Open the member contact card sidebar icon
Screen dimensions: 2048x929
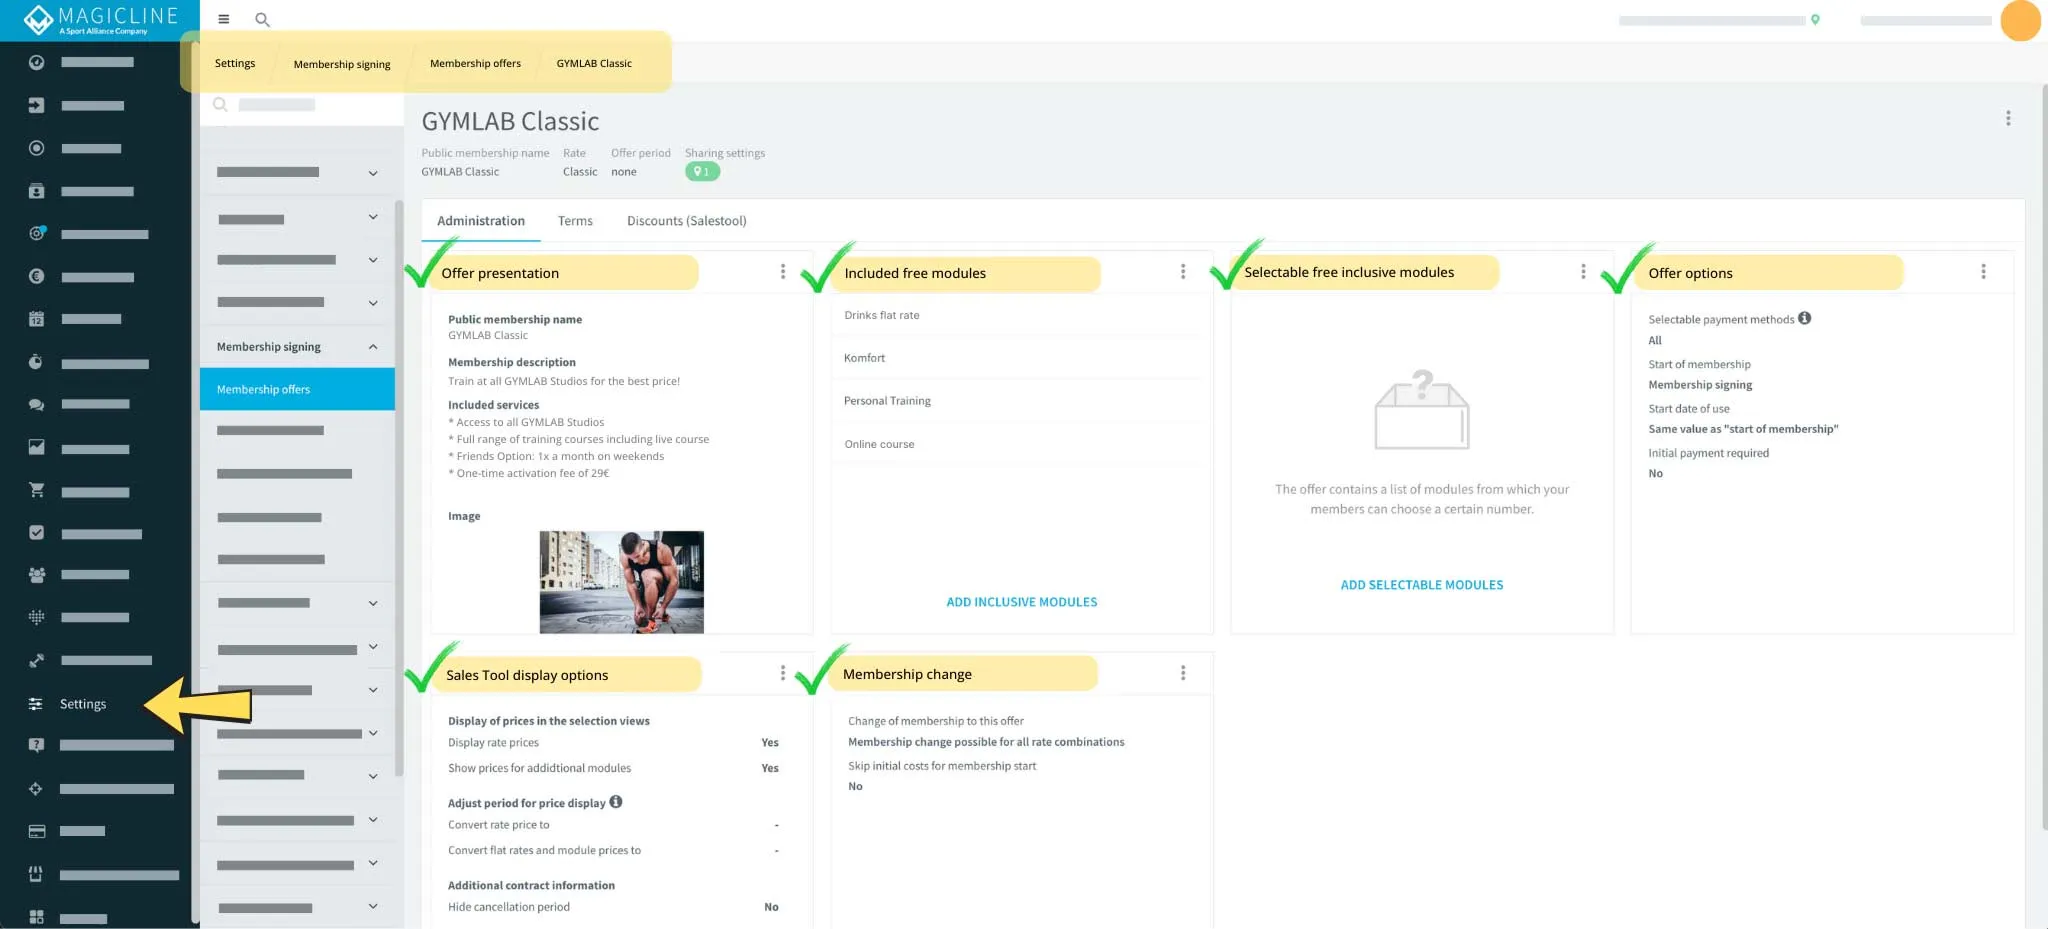(x=36, y=191)
